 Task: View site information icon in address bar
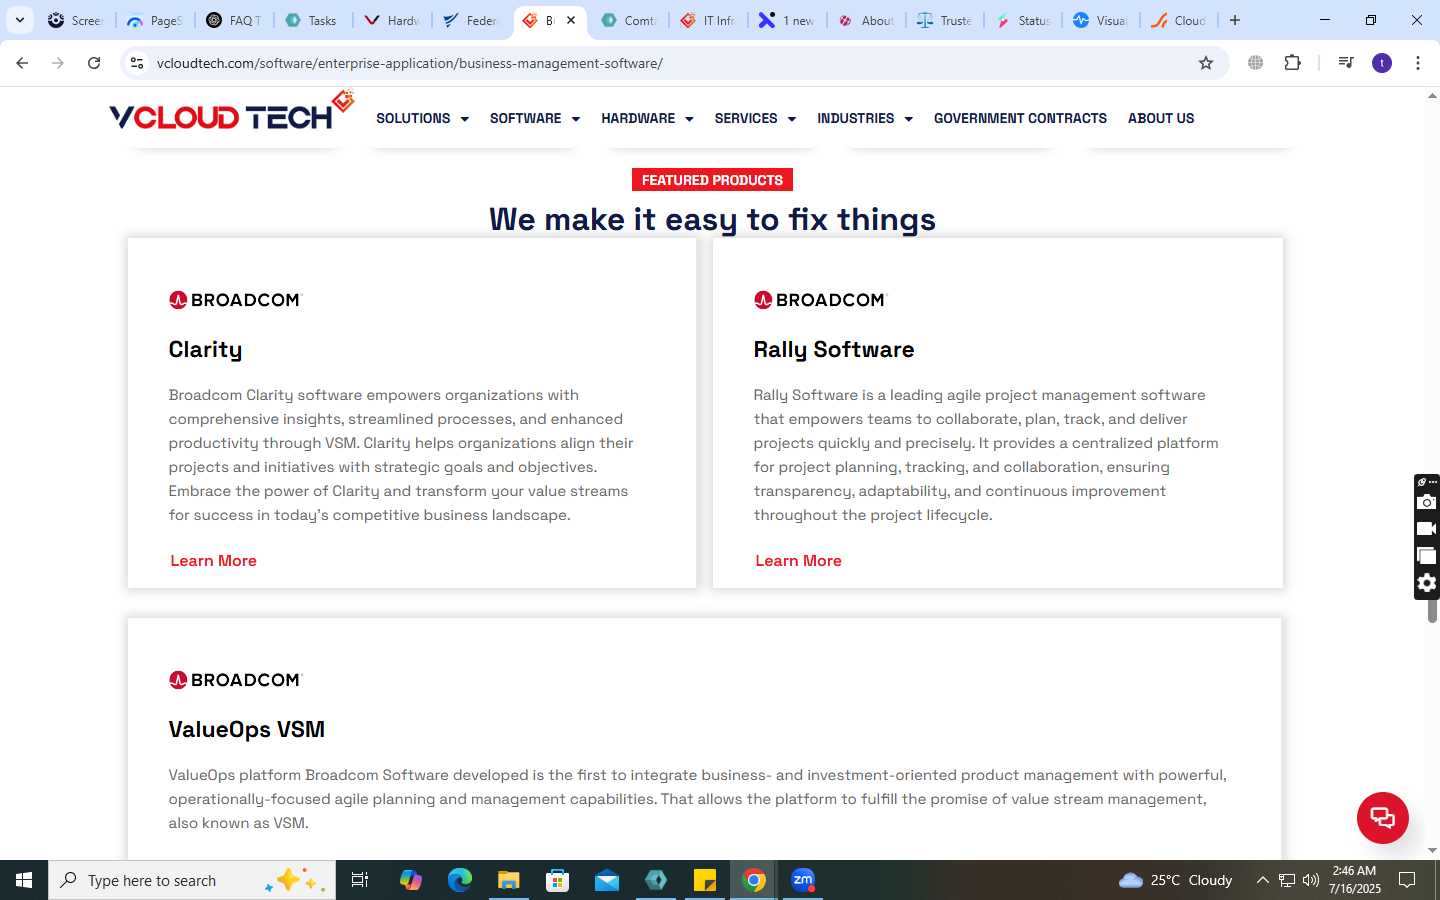tap(137, 63)
